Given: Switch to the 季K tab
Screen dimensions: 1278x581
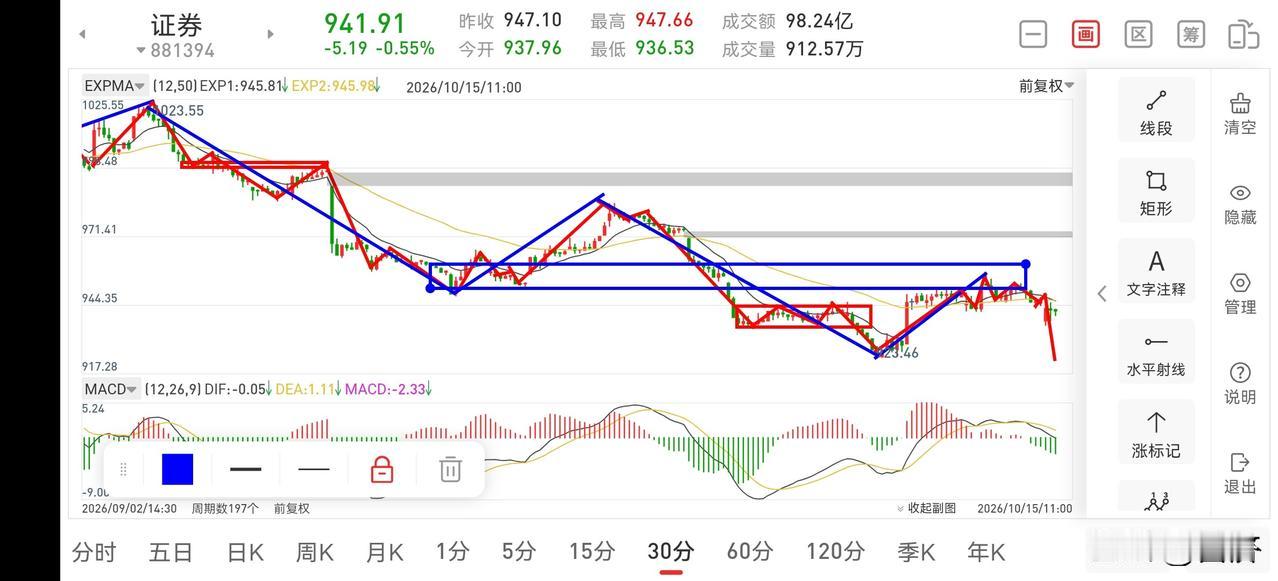Looking at the screenshot, I should [916, 551].
